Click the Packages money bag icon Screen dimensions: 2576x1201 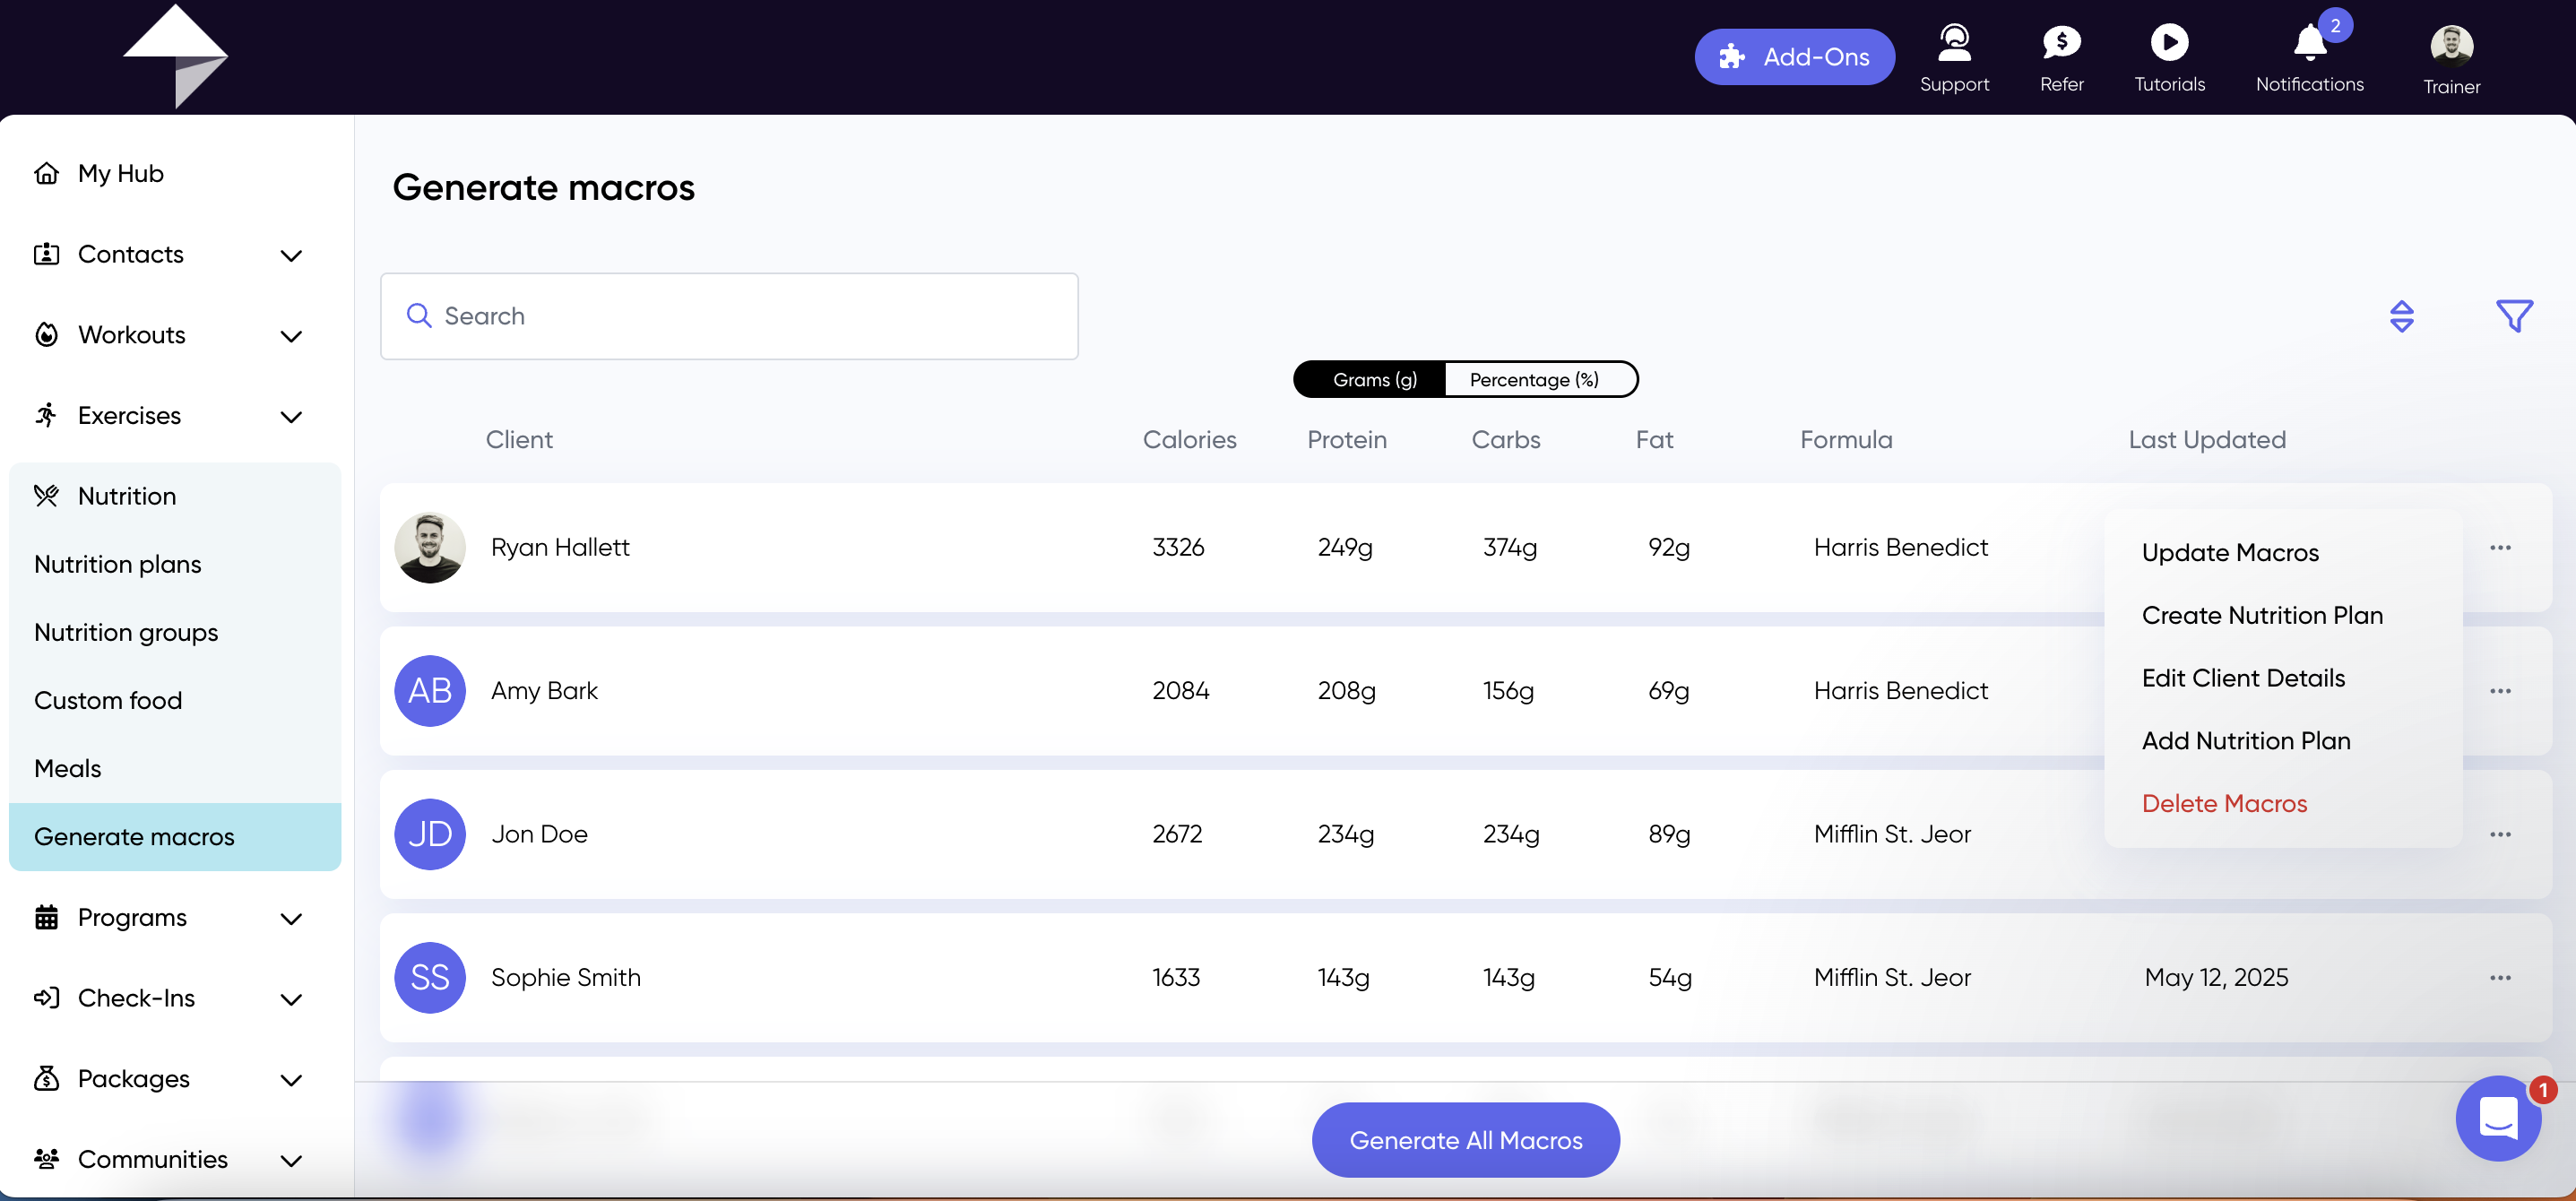click(46, 1078)
